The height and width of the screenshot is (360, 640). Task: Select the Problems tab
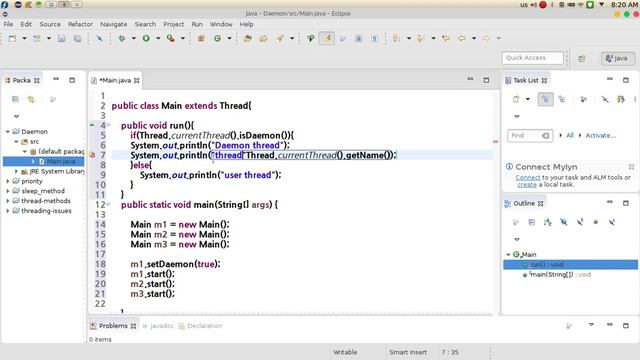(x=113, y=326)
